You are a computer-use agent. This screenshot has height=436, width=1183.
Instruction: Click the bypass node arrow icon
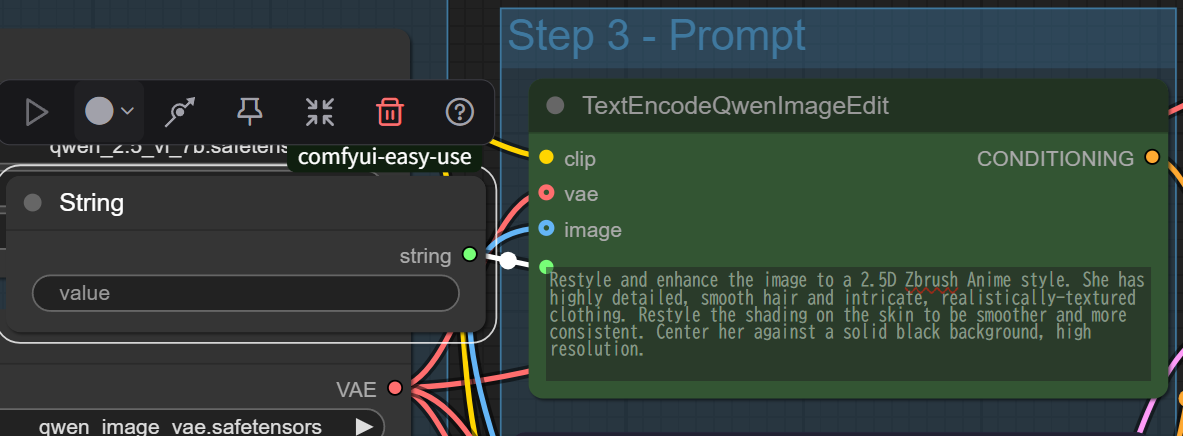(x=180, y=112)
